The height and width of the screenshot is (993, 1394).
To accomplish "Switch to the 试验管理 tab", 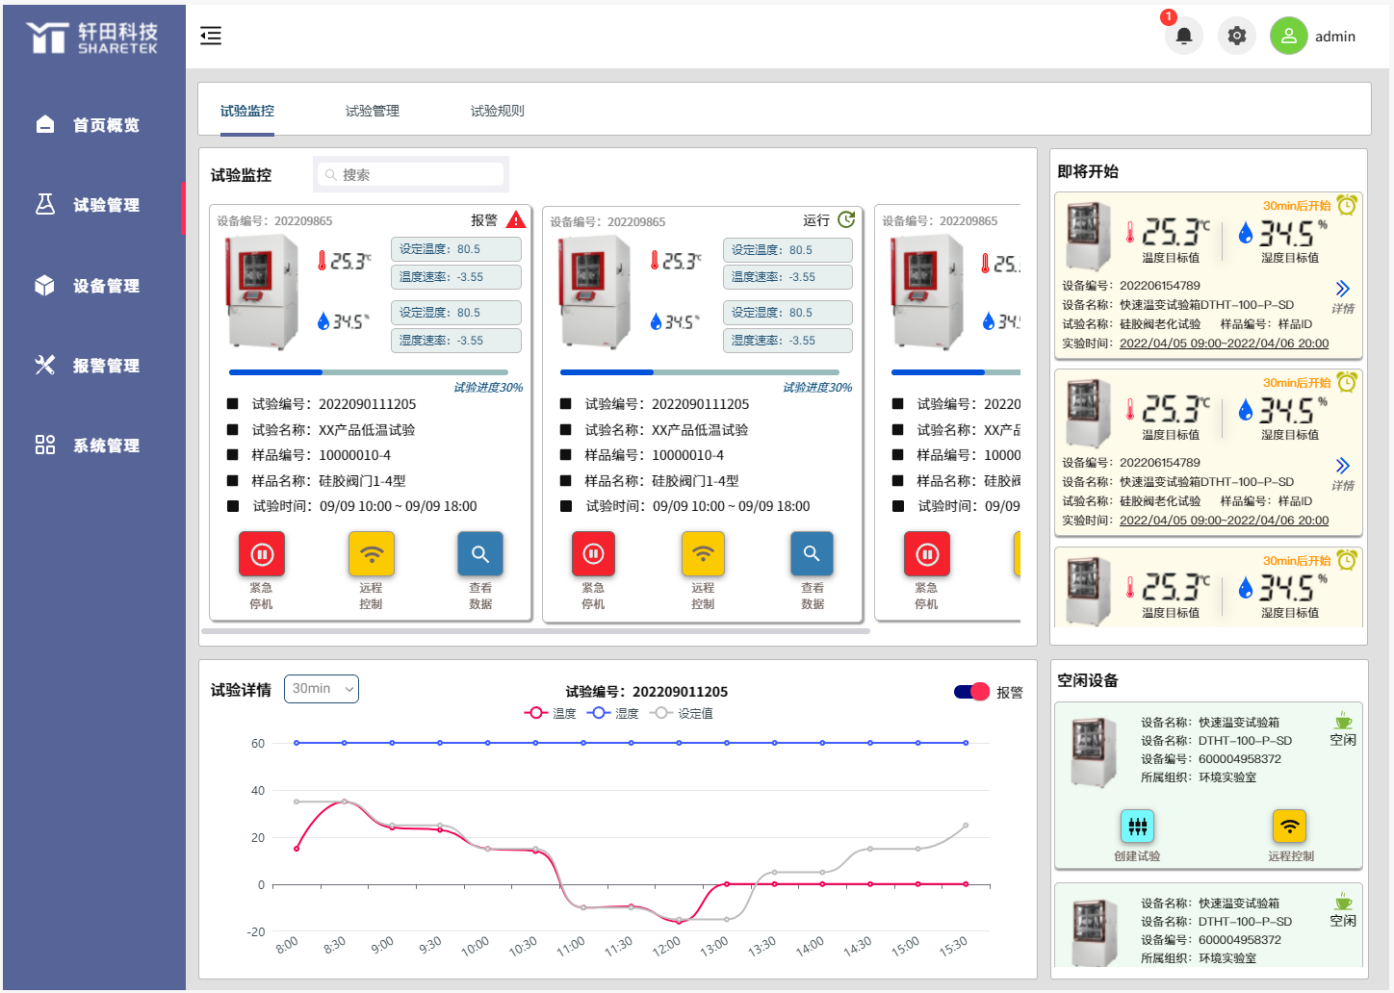I will pos(372,111).
